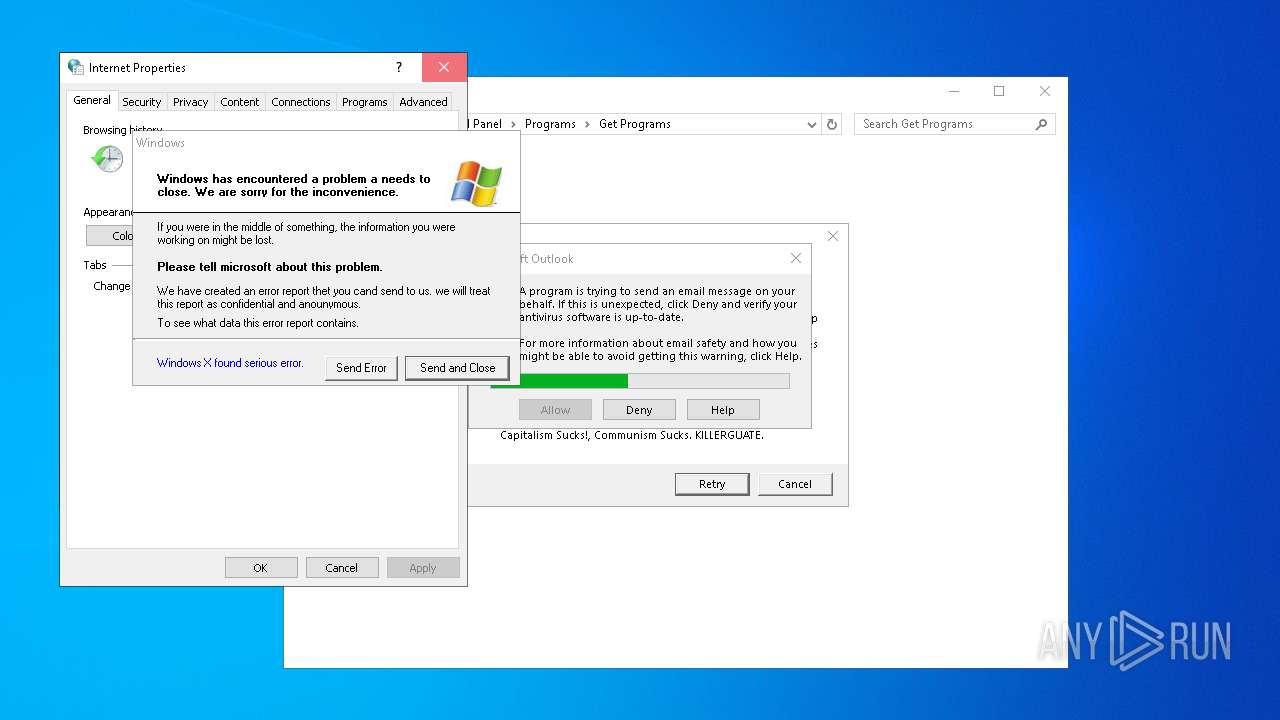Click 'Please tell microsoft about this problem' text
This screenshot has height=720, width=1280.
point(270,267)
